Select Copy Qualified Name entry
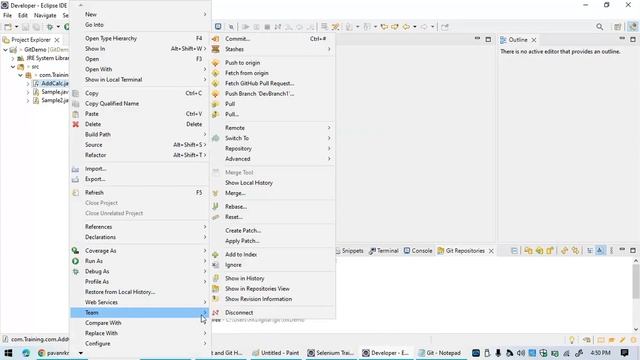Screen dimensions: 640x360 pyautogui.click(x=140, y=104)
